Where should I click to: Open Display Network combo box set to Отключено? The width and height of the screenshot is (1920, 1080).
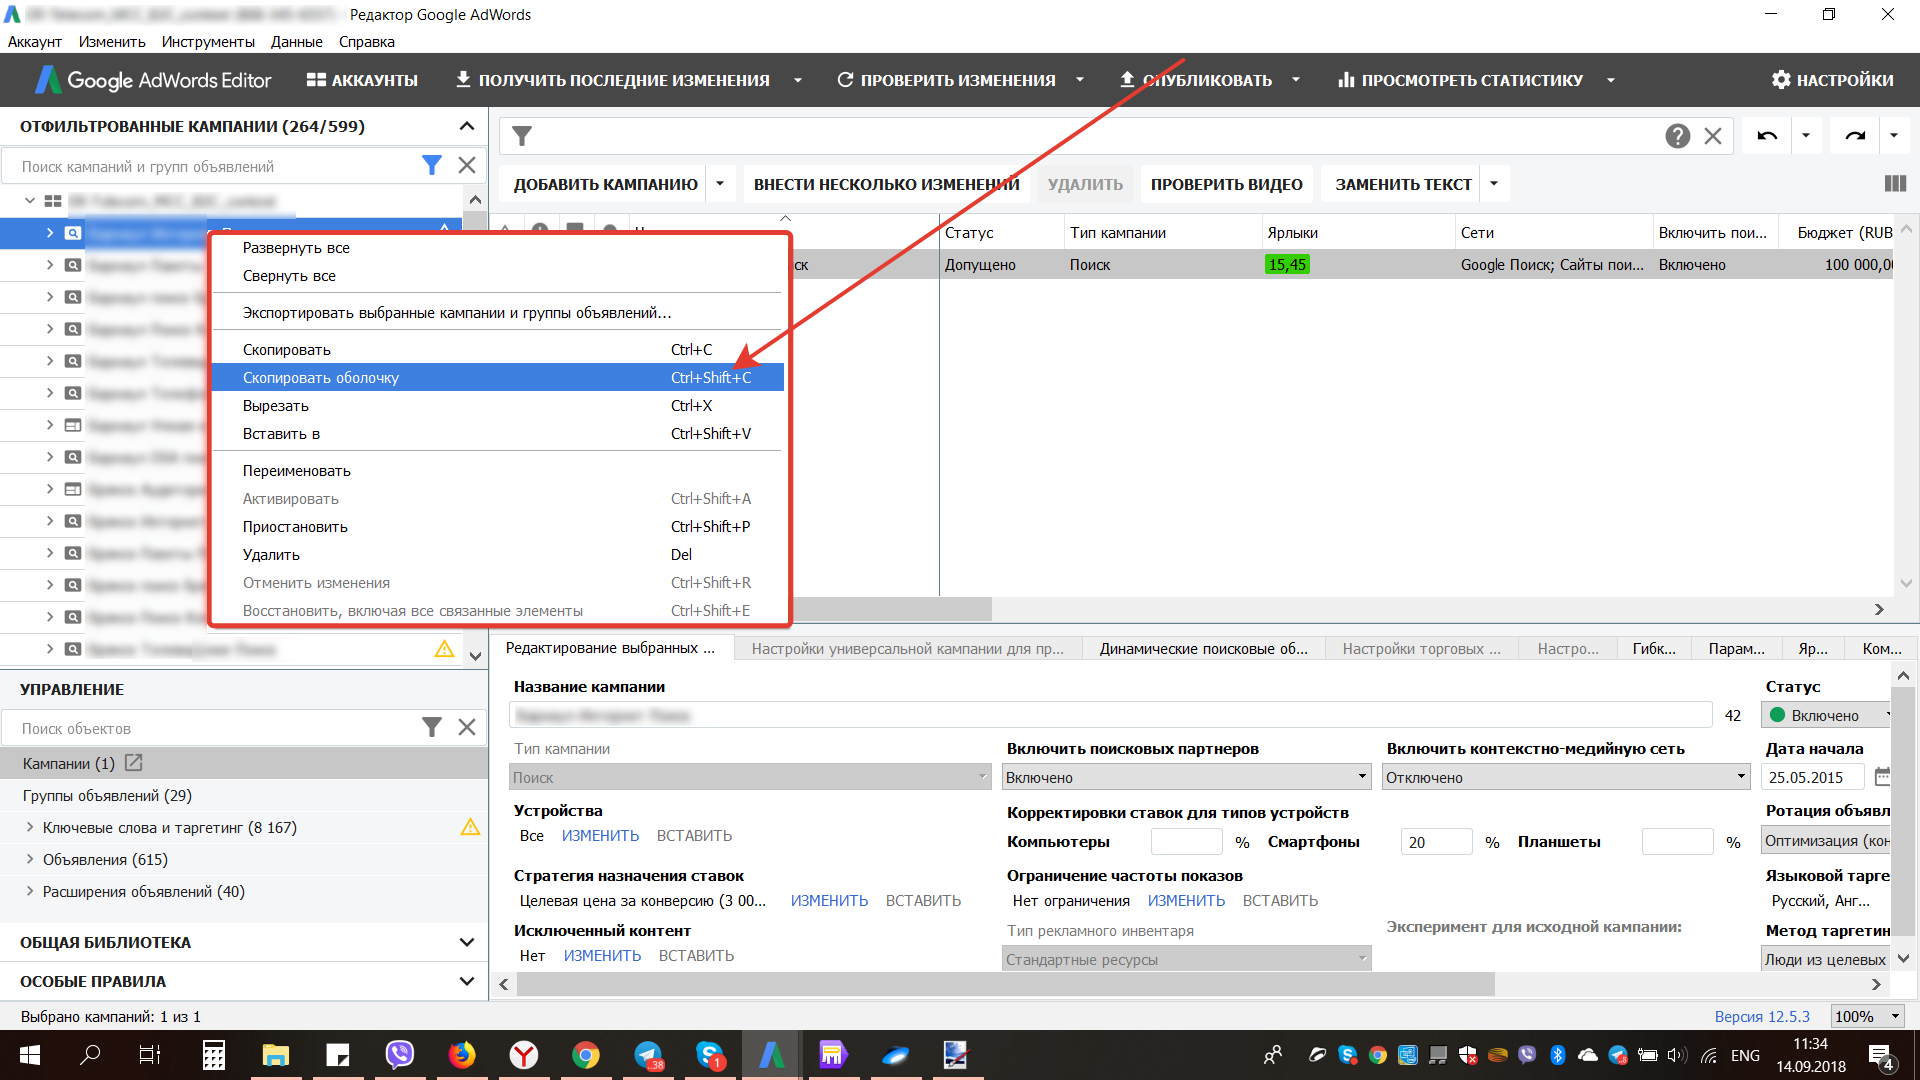[1566, 777]
